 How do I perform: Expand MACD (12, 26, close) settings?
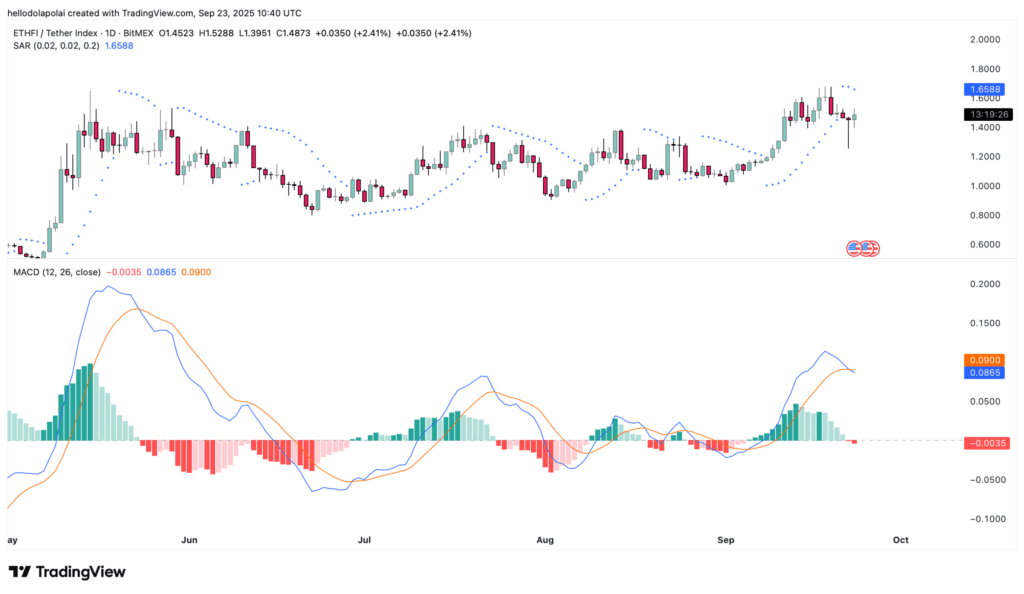click(x=55, y=271)
